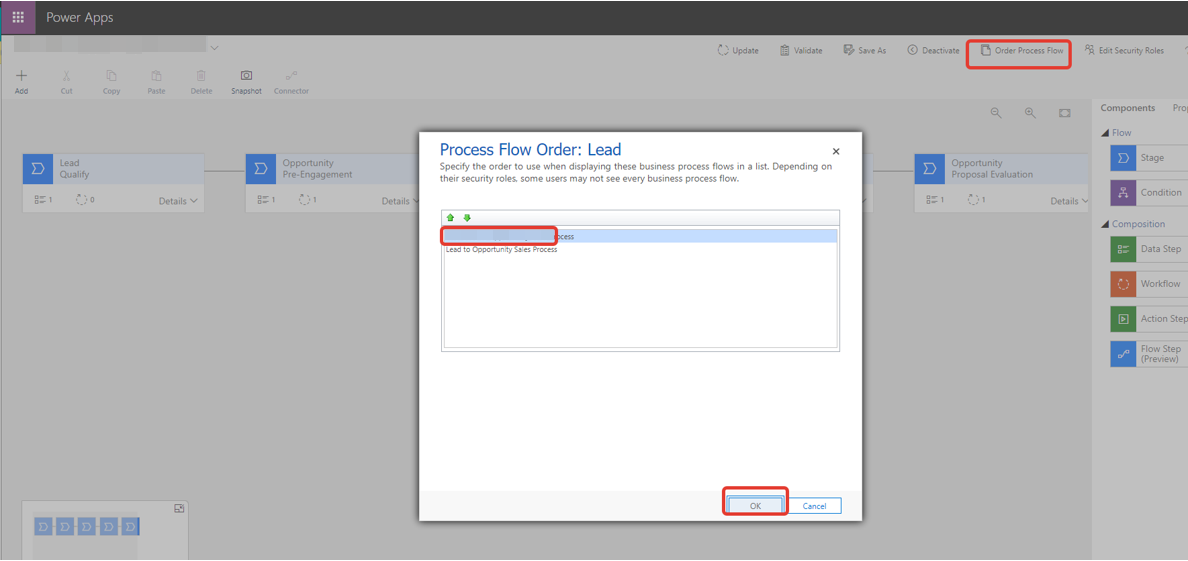Click the Cut scissors icon
The width and height of the screenshot is (1188, 561).
tap(67, 76)
